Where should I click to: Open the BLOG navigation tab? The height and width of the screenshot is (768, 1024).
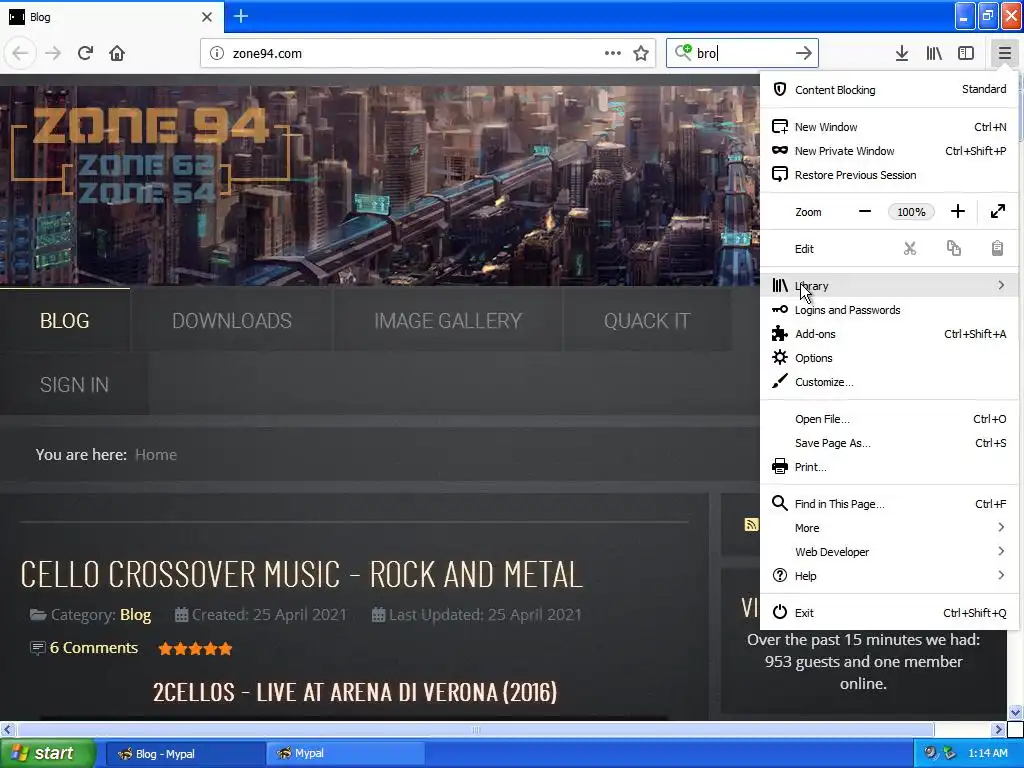pos(65,321)
